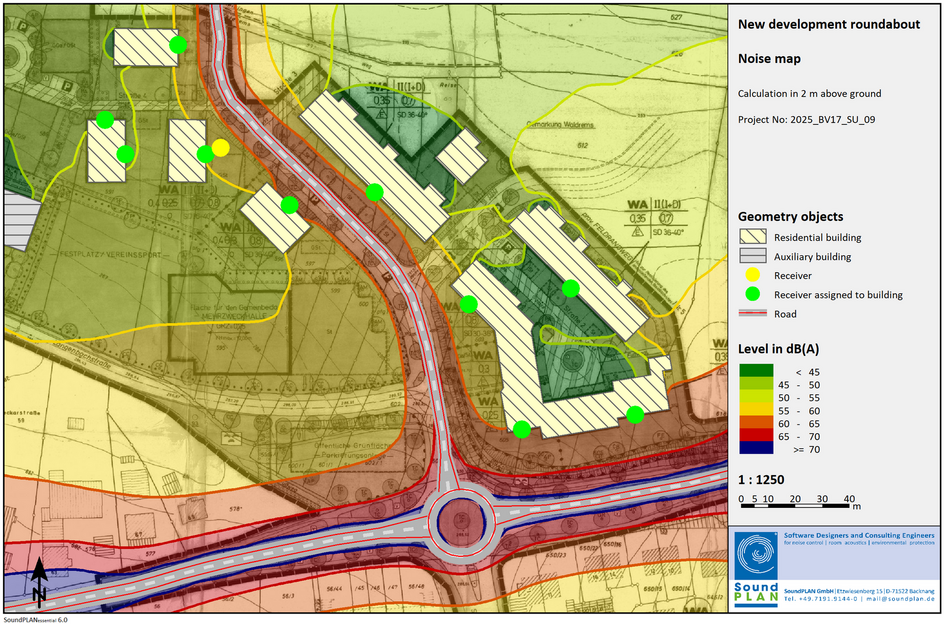Open the mail@soundplan.de email link
The width and height of the screenshot is (944, 624).
point(900,599)
